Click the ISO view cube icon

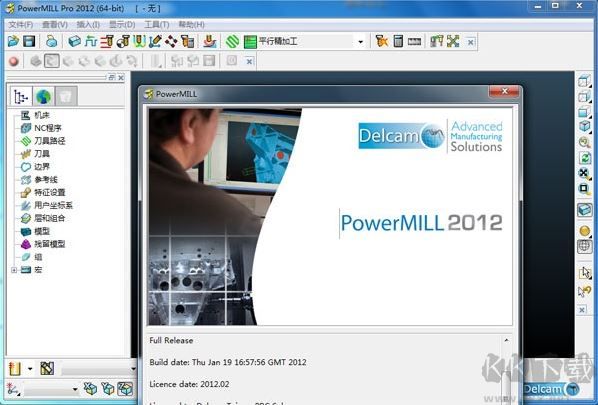(584, 126)
